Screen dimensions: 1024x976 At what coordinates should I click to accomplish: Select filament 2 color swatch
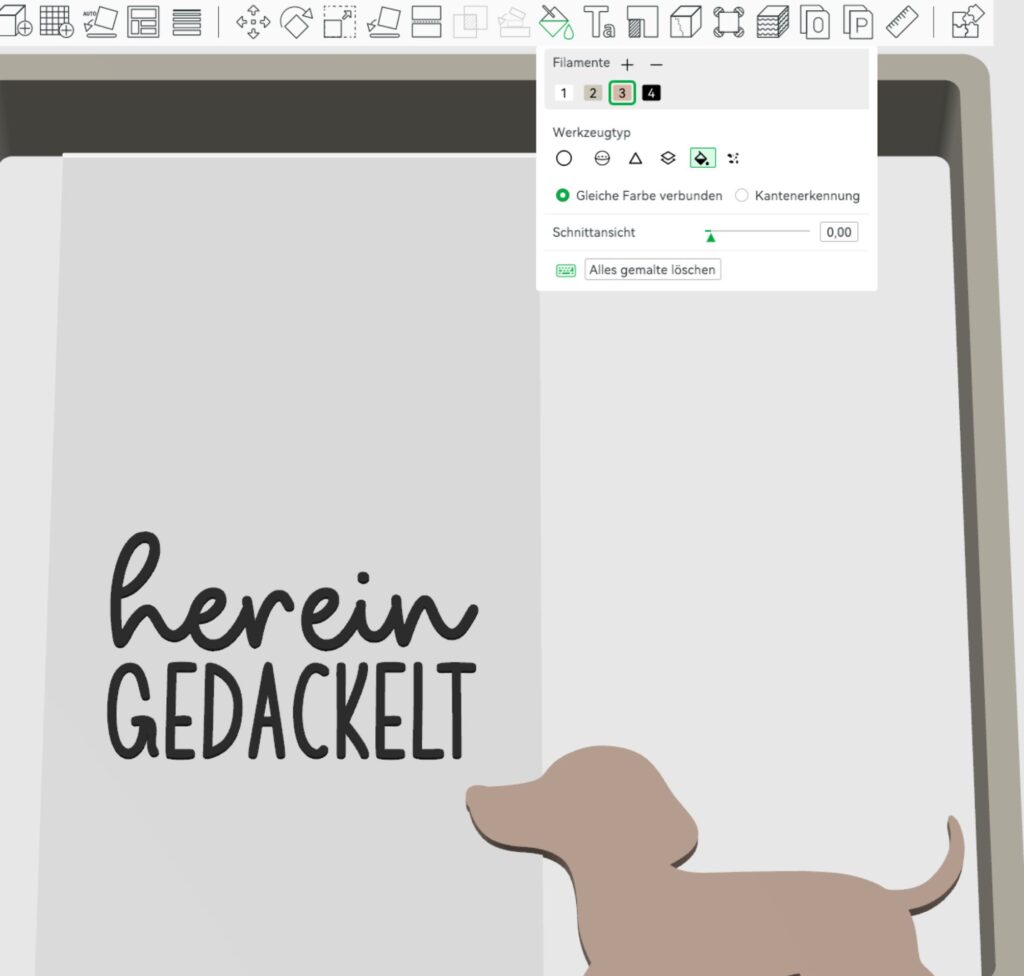(593, 93)
